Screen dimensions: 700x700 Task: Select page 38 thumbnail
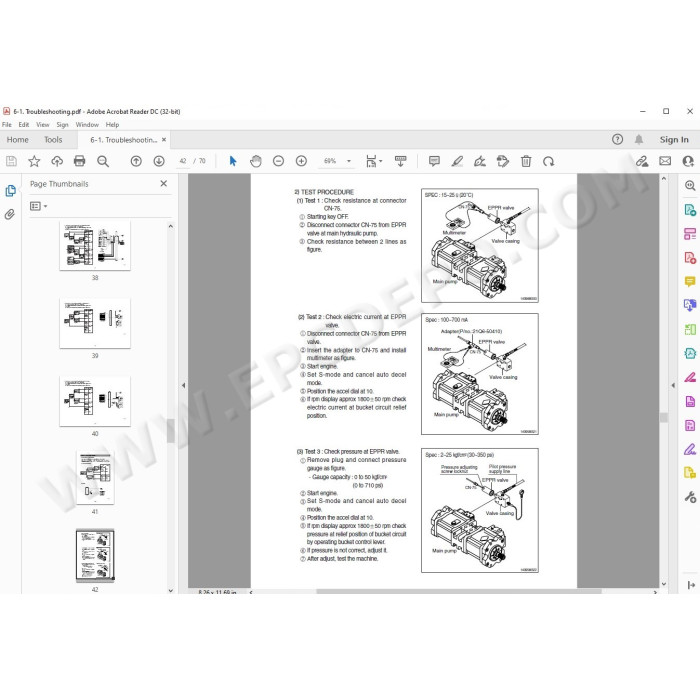95,245
